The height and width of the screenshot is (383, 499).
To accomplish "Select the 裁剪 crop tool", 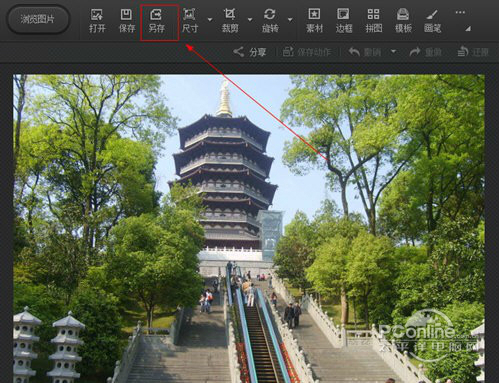I will [x=230, y=21].
